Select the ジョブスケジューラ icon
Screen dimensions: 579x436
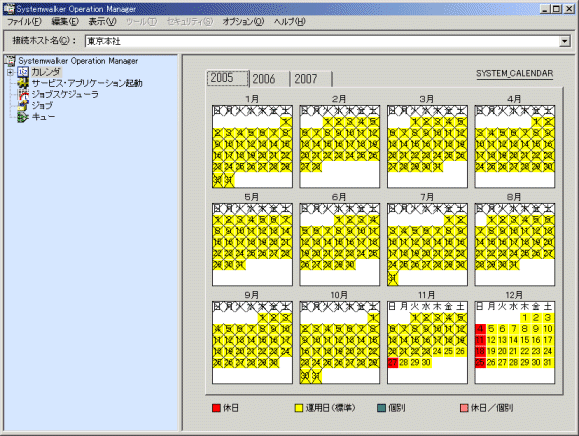pos(23,94)
